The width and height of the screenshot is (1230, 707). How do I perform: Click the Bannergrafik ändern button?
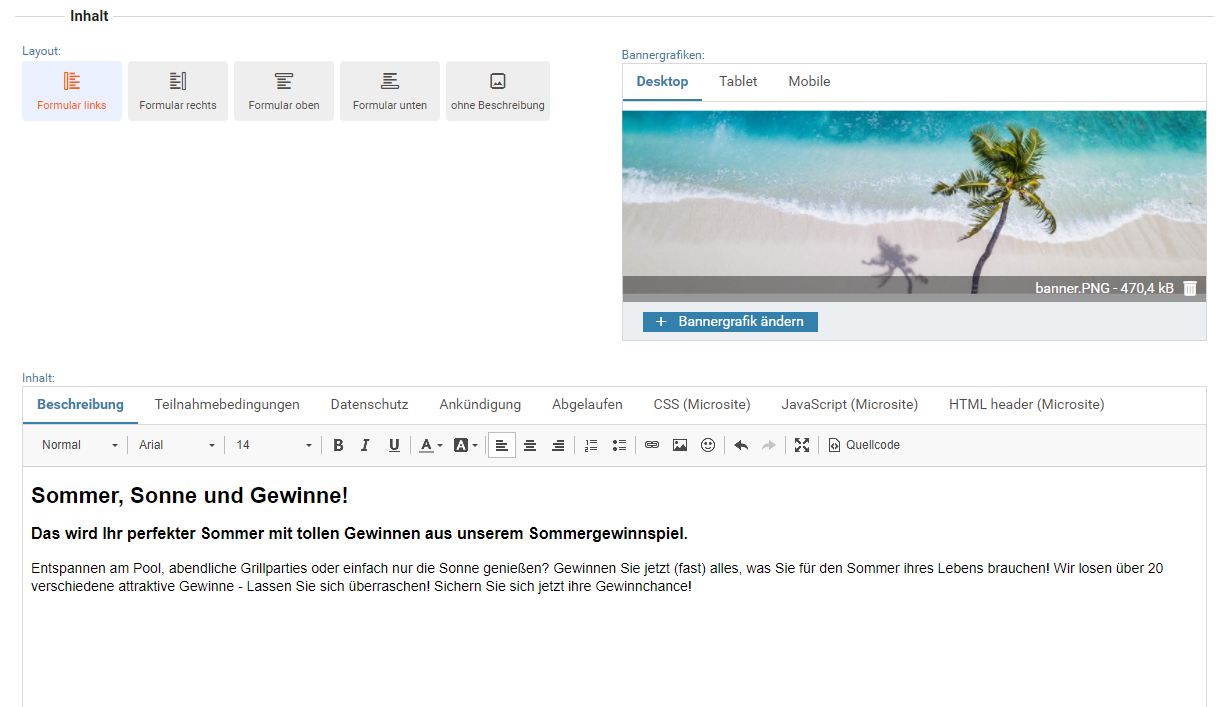(x=730, y=322)
